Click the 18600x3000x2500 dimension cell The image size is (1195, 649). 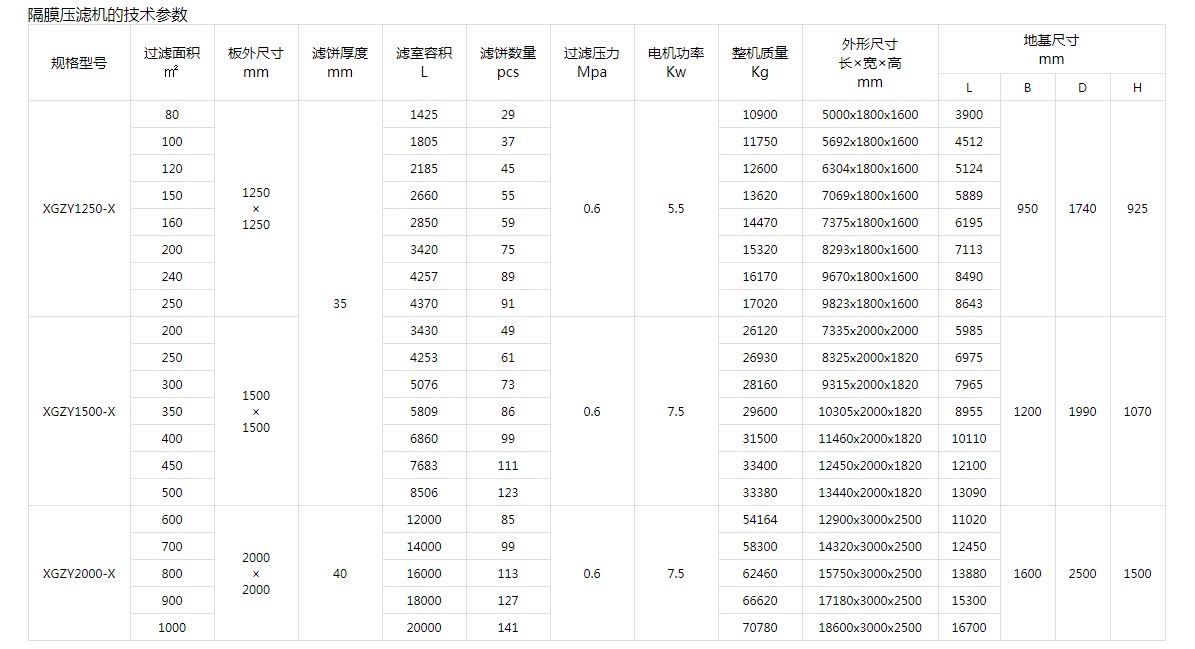[870, 628]
